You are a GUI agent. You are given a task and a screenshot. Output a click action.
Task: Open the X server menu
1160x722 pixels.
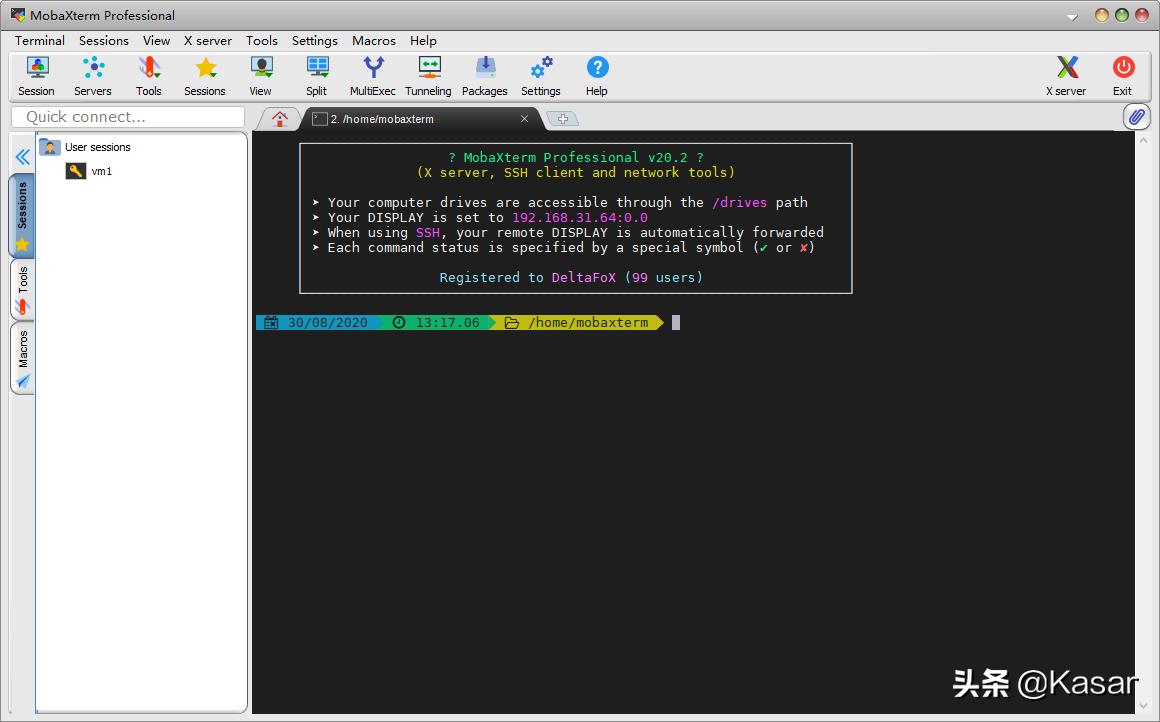click(207, 41)
